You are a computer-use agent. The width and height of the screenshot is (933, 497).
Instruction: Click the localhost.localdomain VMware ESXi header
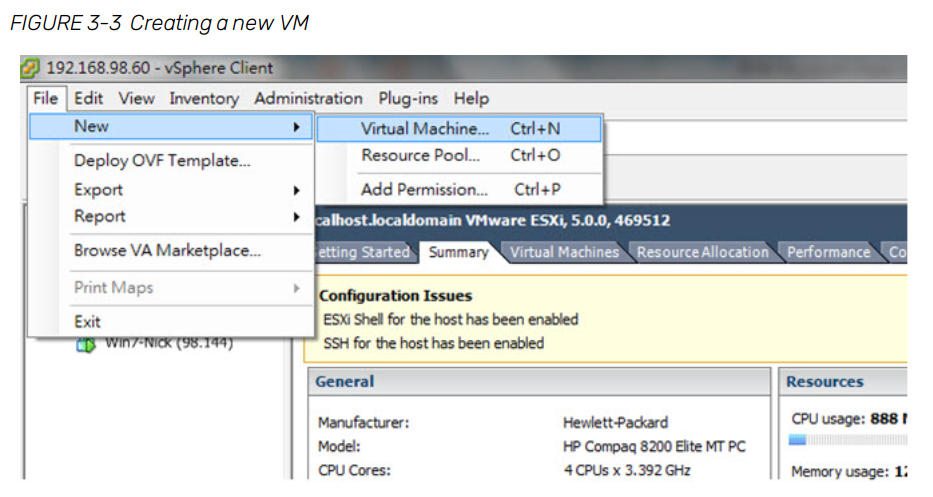tap(492, 221)
